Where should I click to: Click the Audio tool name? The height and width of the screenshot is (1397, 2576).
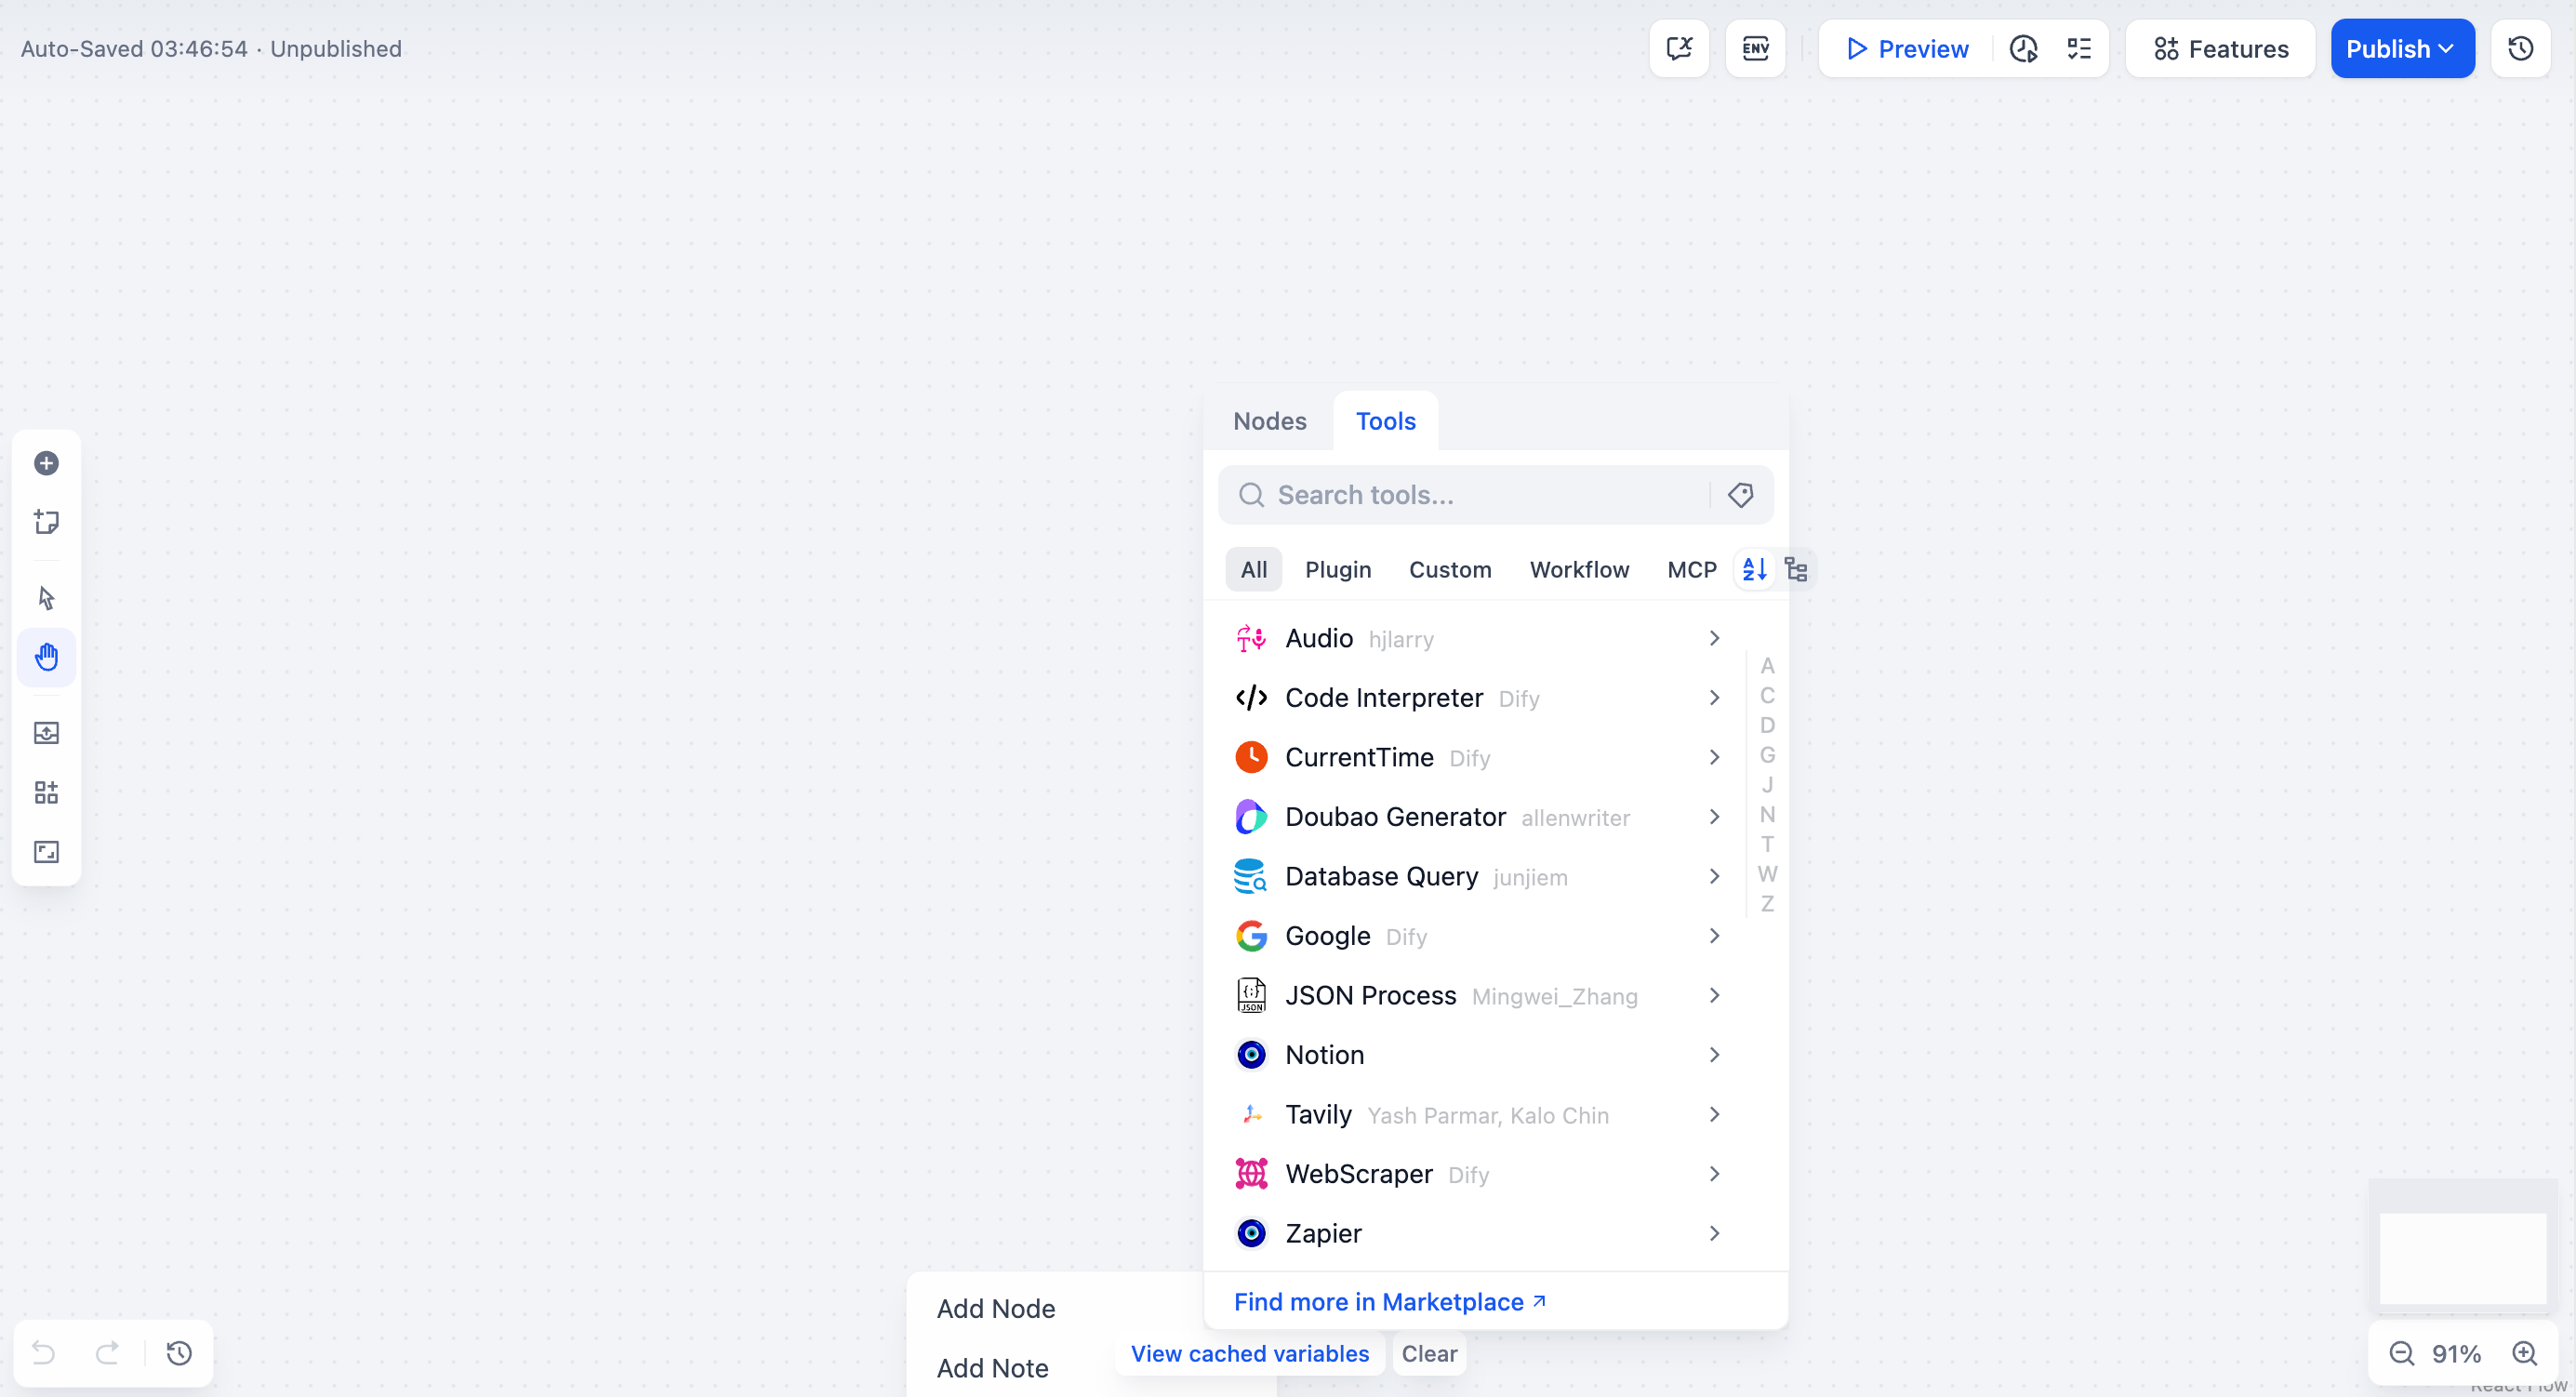point(1318,638)
